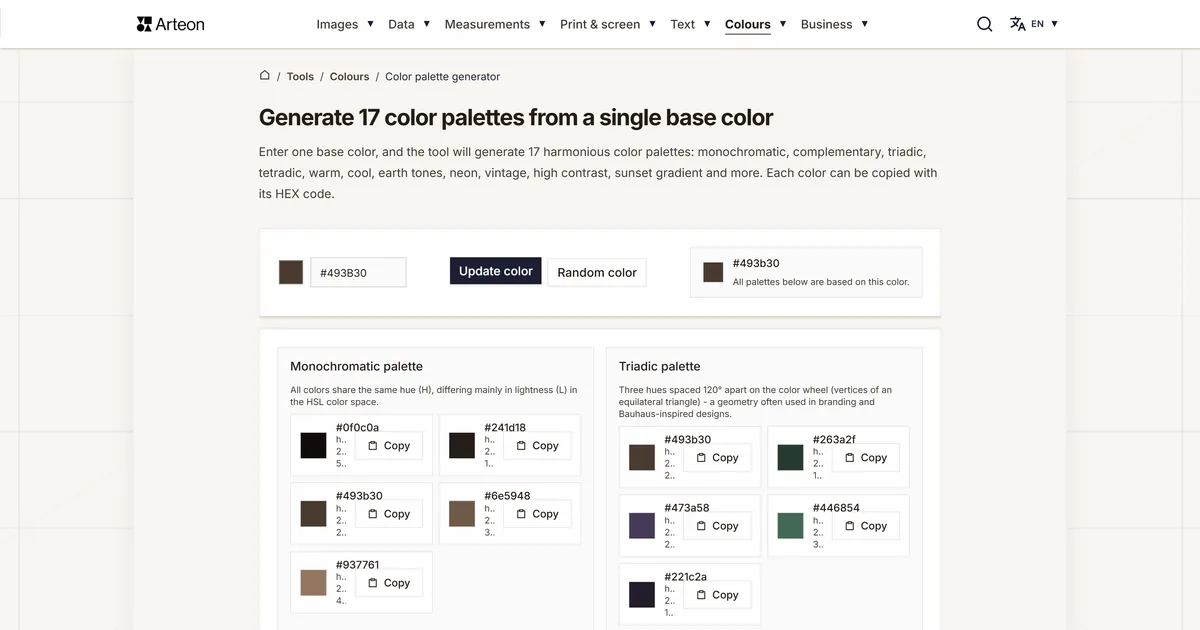Copy triadic color #493b30
This screenshot has width=1200, height=630.
tap(717, 458)
